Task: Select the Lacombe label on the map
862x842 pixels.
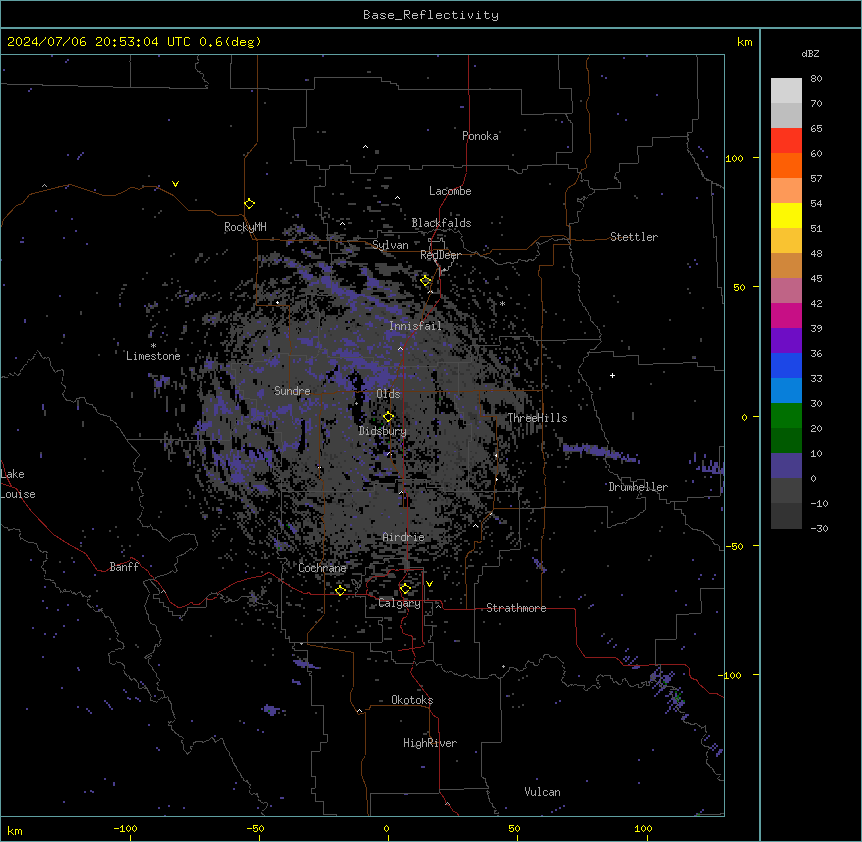Action: pos(450,191)
